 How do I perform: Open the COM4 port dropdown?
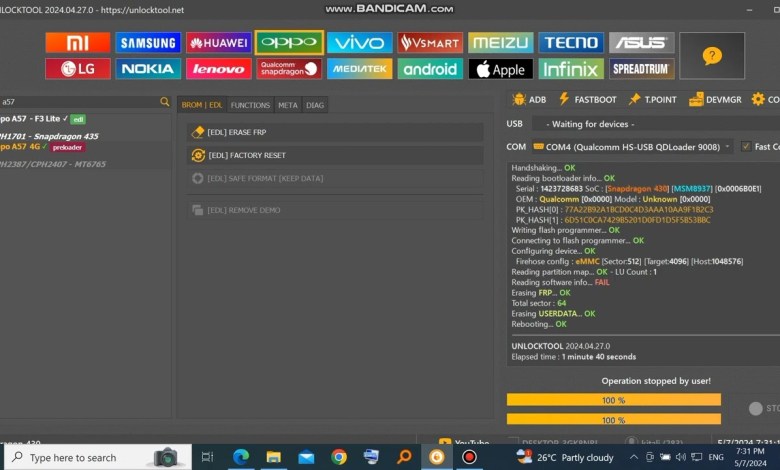pyautogui.click(x=632, y=146)
